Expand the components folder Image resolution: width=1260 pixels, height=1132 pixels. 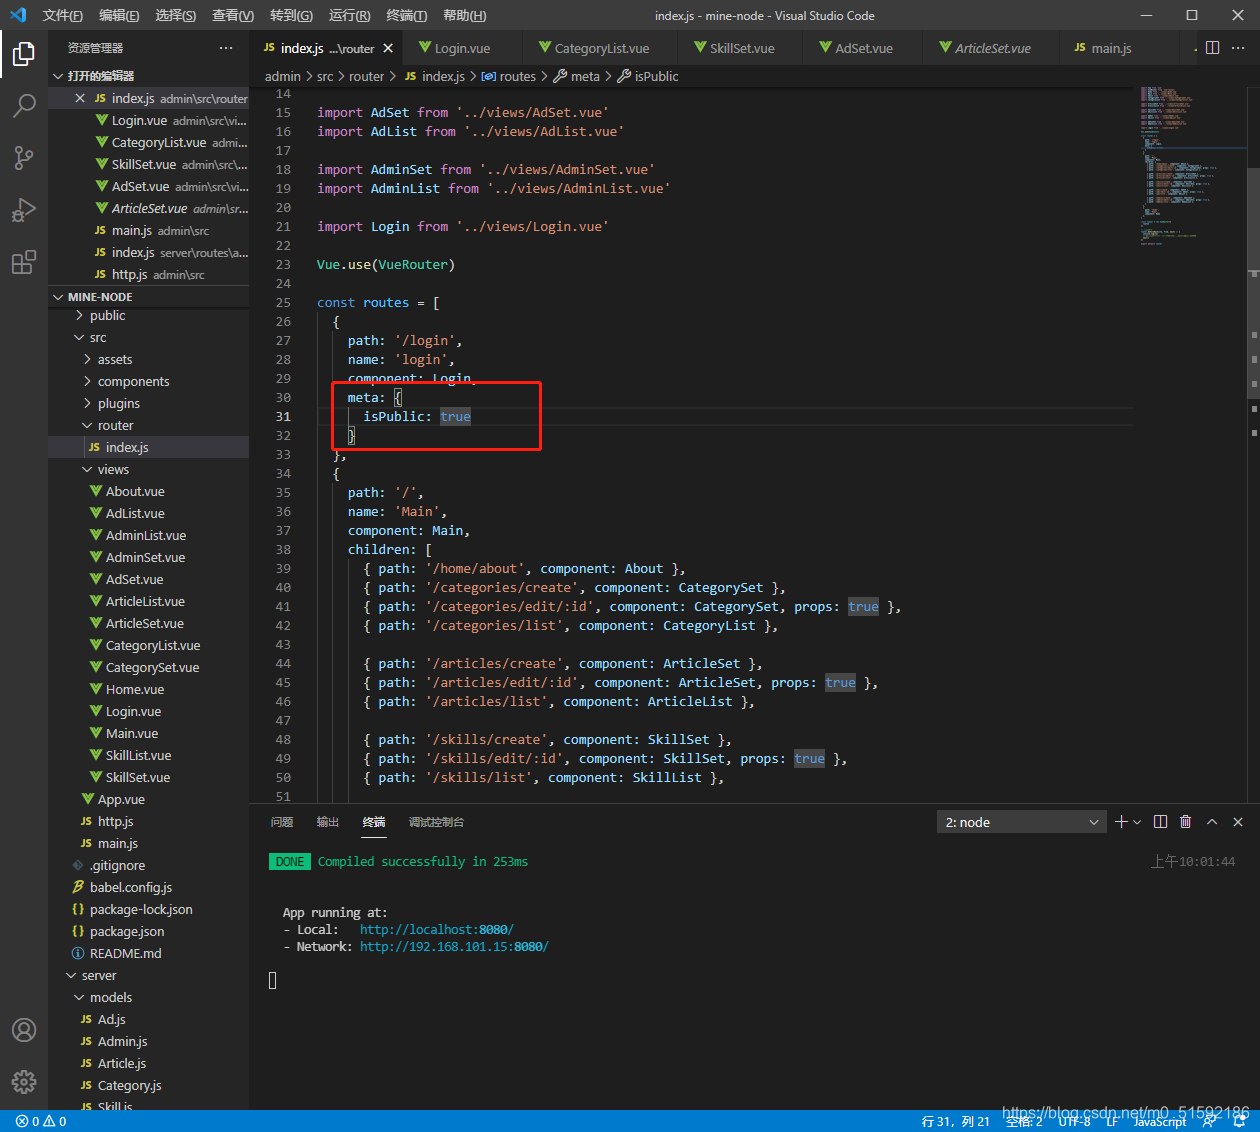133,382
